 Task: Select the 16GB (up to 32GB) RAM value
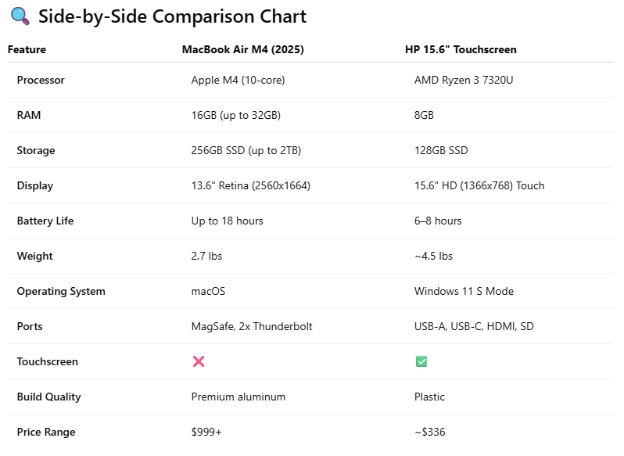tap(236, 115)
